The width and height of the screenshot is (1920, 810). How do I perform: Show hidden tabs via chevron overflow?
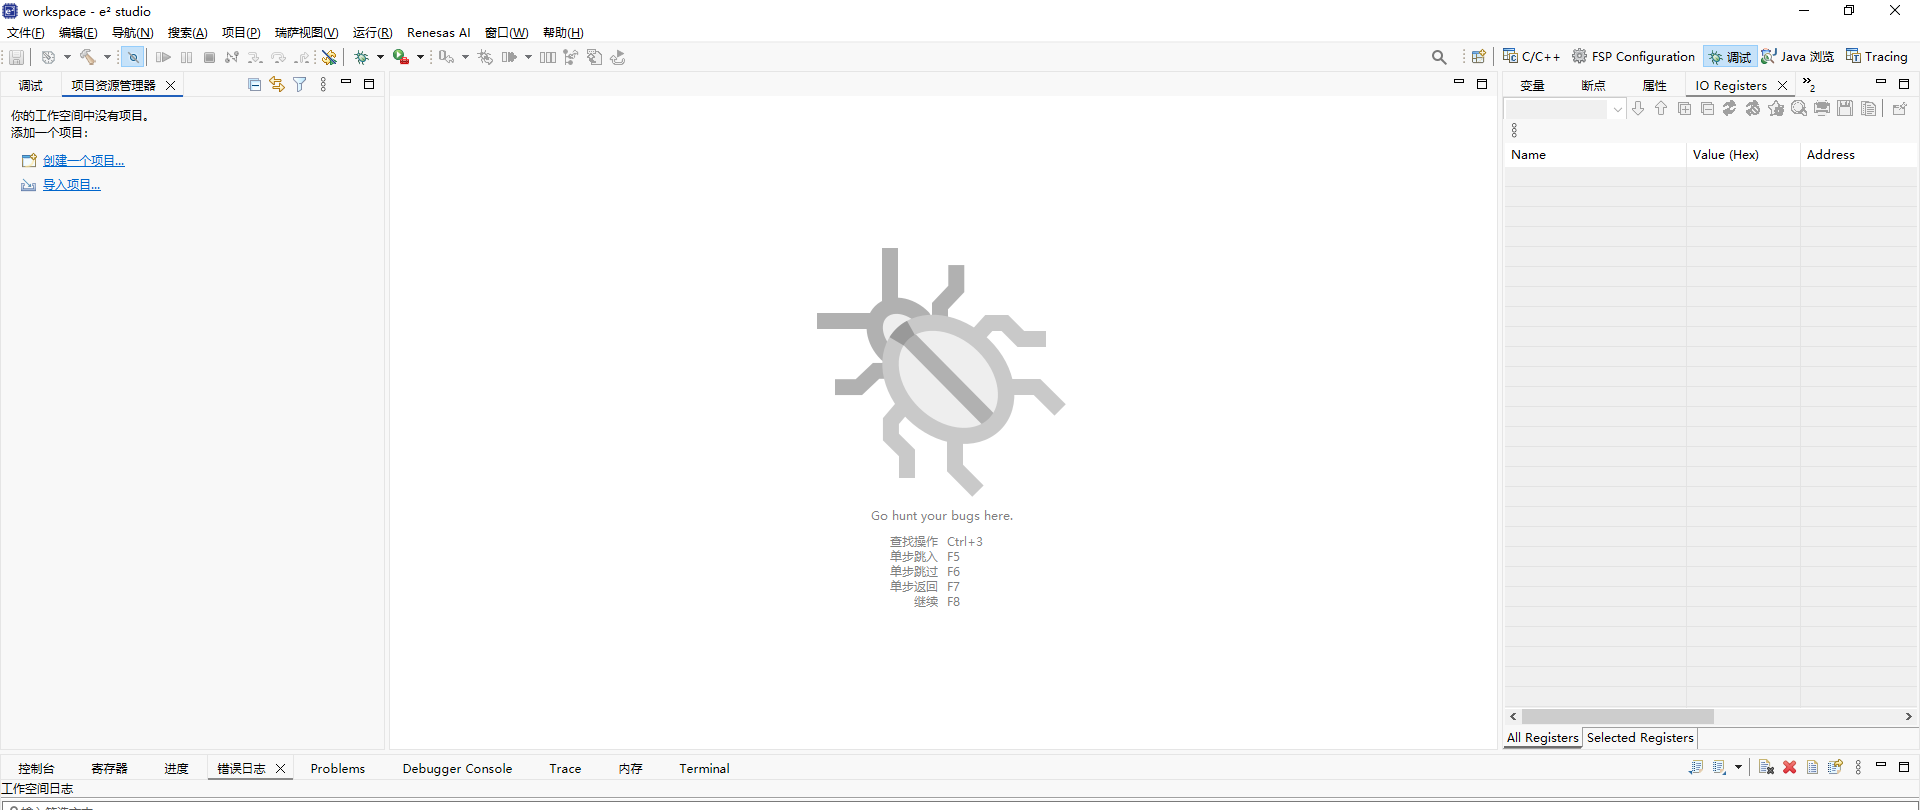(x=1808, y=85)
